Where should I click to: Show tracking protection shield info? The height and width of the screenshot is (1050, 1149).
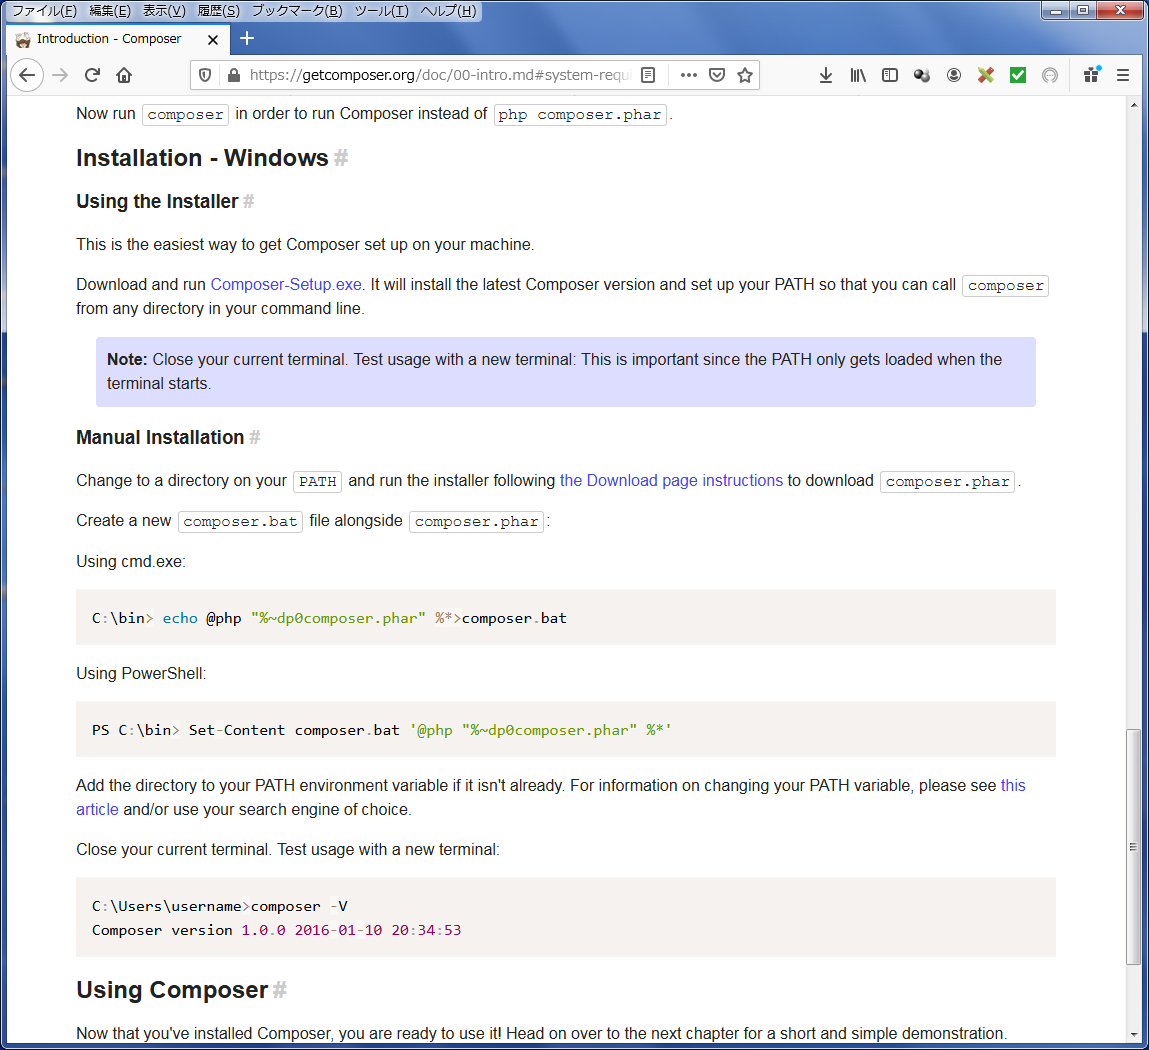click(205, 75)
